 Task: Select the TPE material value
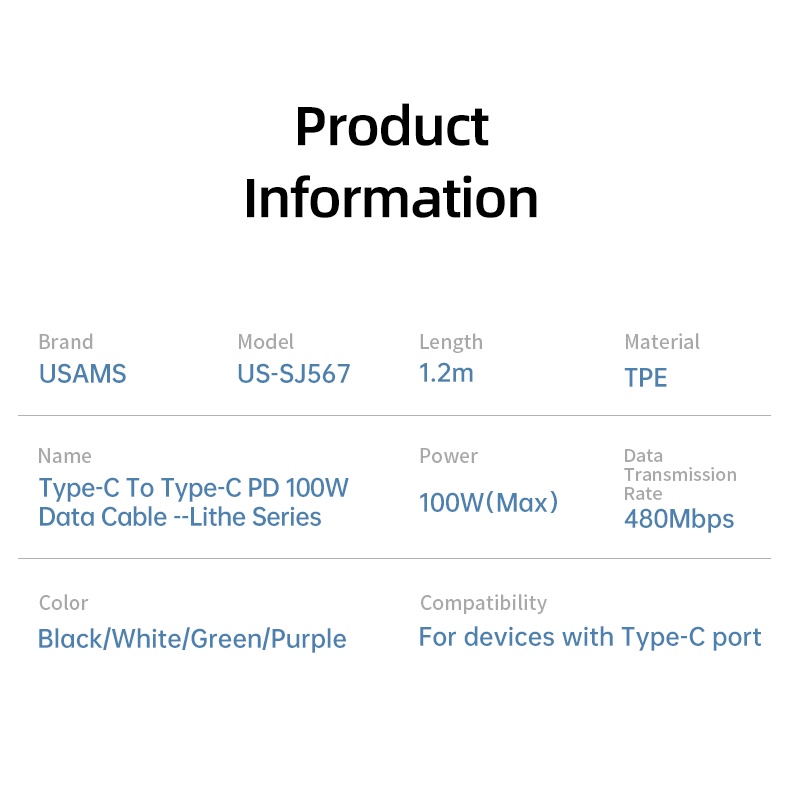[x=645, y=378]
